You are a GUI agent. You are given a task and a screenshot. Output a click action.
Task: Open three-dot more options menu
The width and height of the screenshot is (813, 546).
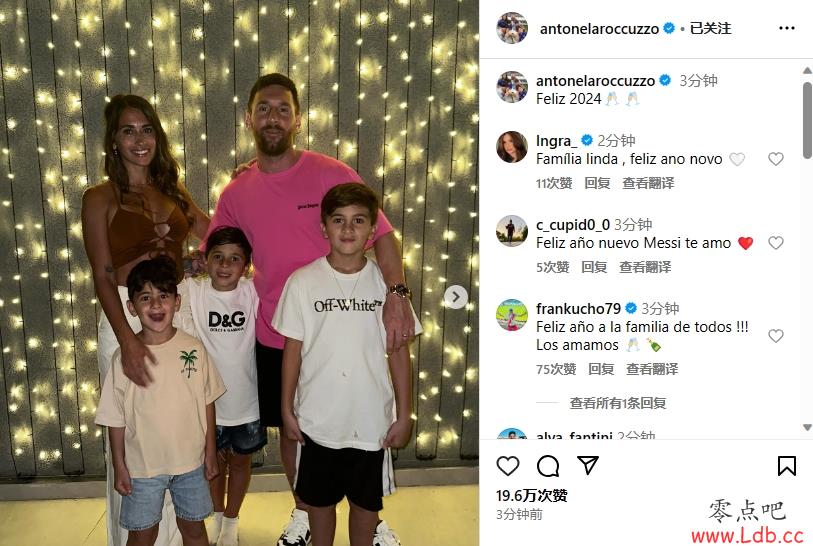click(x=787, y=28)
